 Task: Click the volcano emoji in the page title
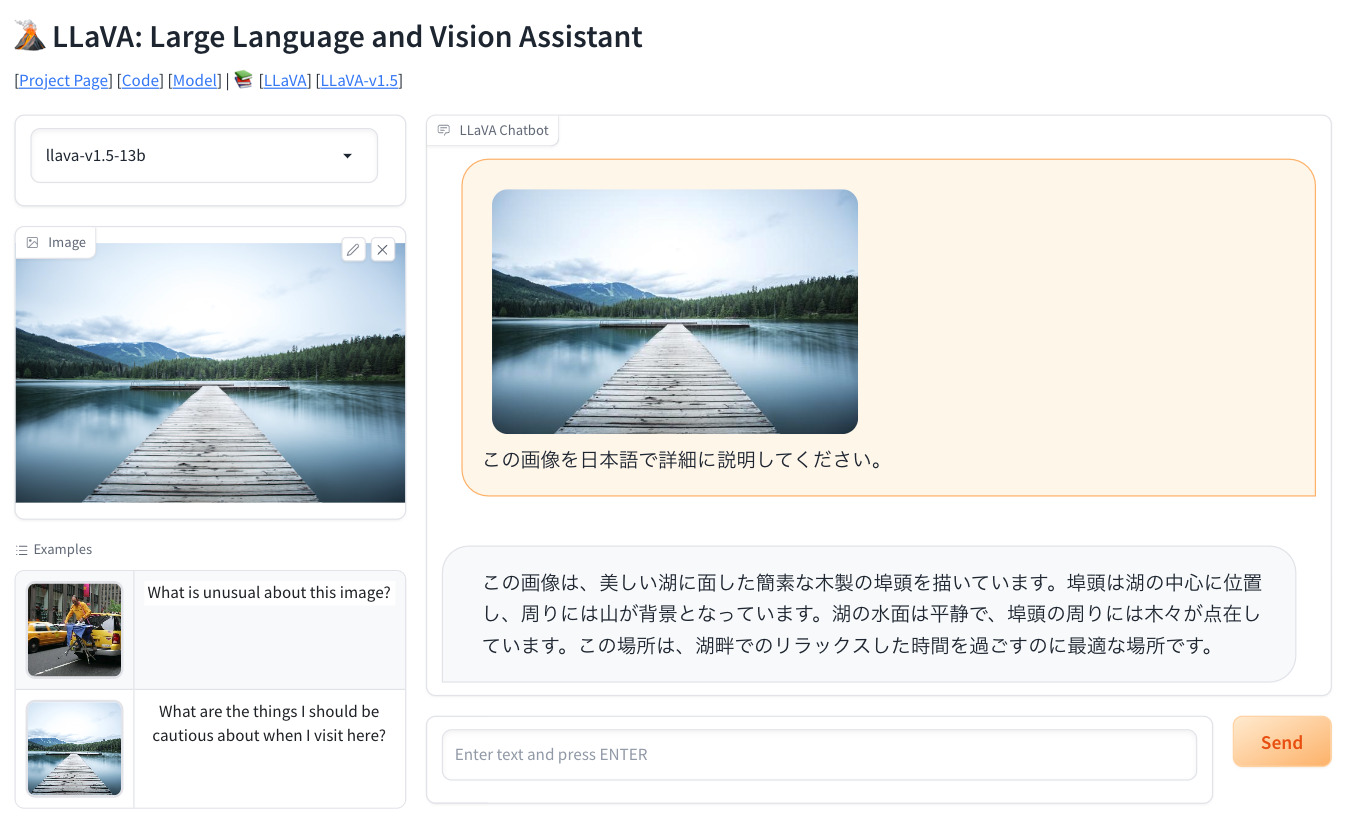pos(28,35)
